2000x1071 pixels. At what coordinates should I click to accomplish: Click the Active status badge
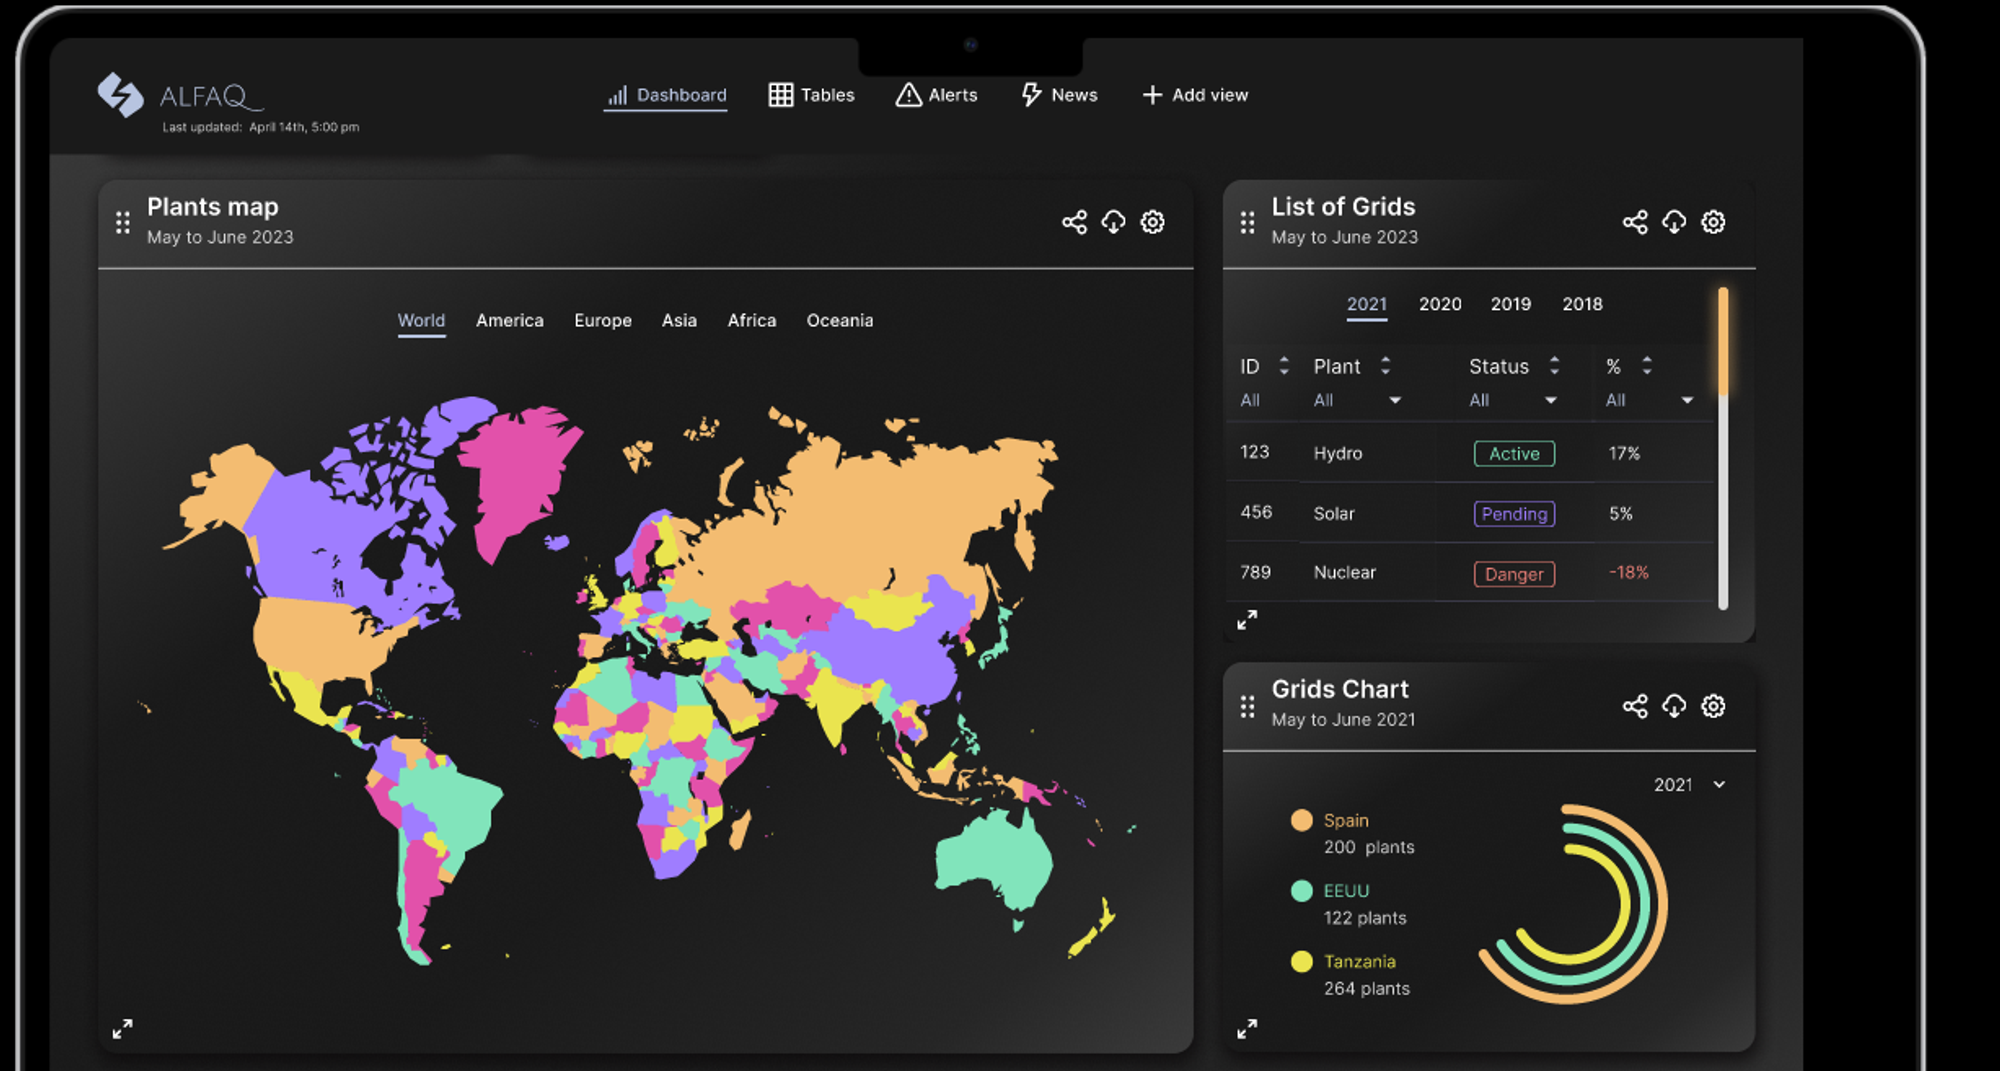pos(1515,454)
